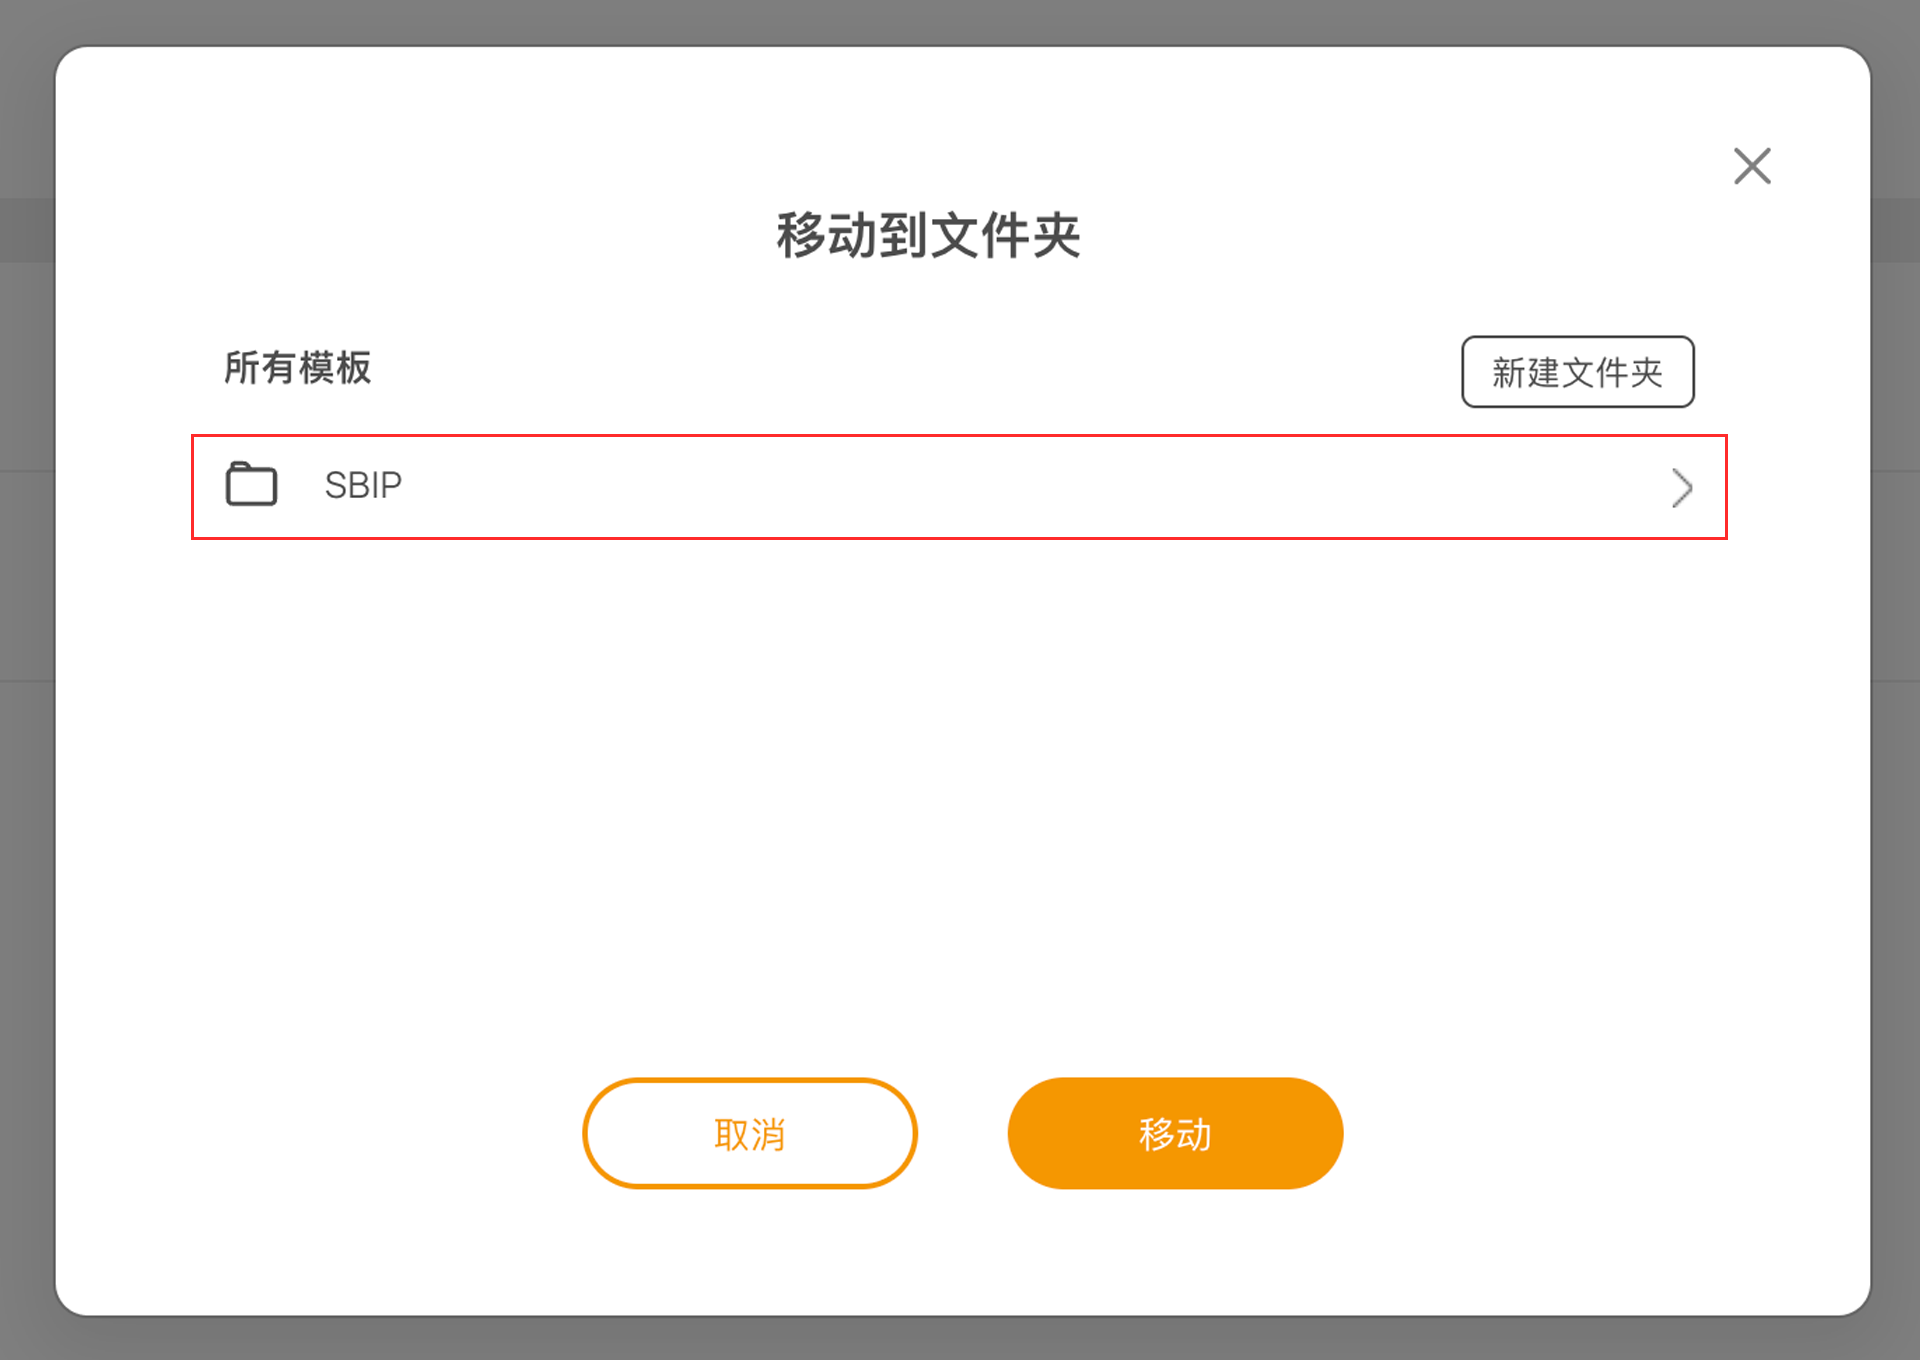
Task: Click the 移动到文件夹 dialog title
Action: tap(928, 236)
